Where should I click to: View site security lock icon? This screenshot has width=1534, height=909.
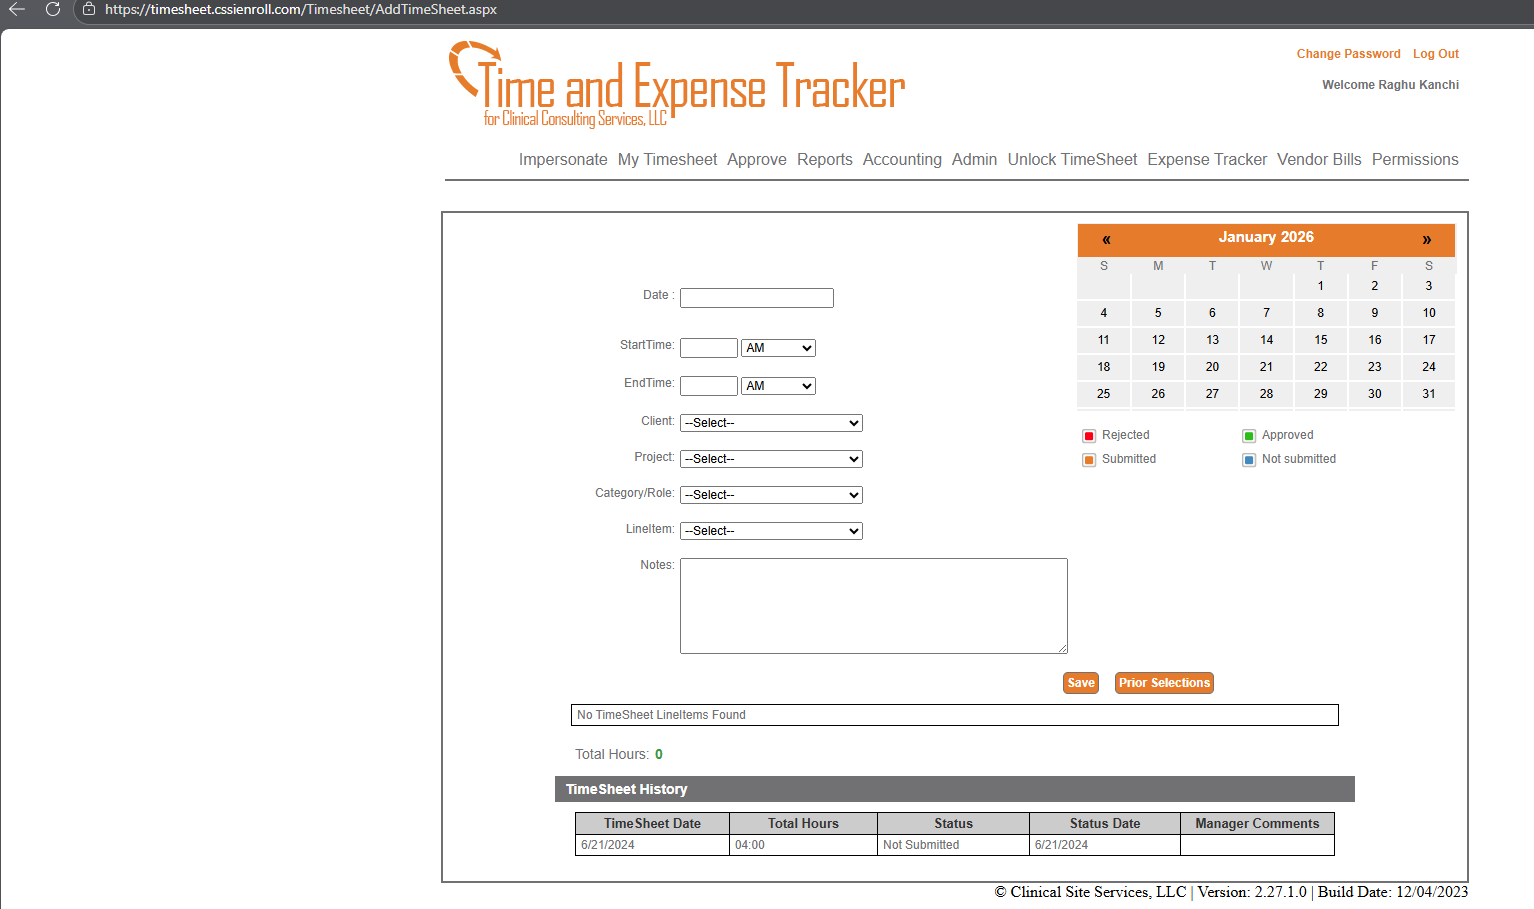(89, 9)
